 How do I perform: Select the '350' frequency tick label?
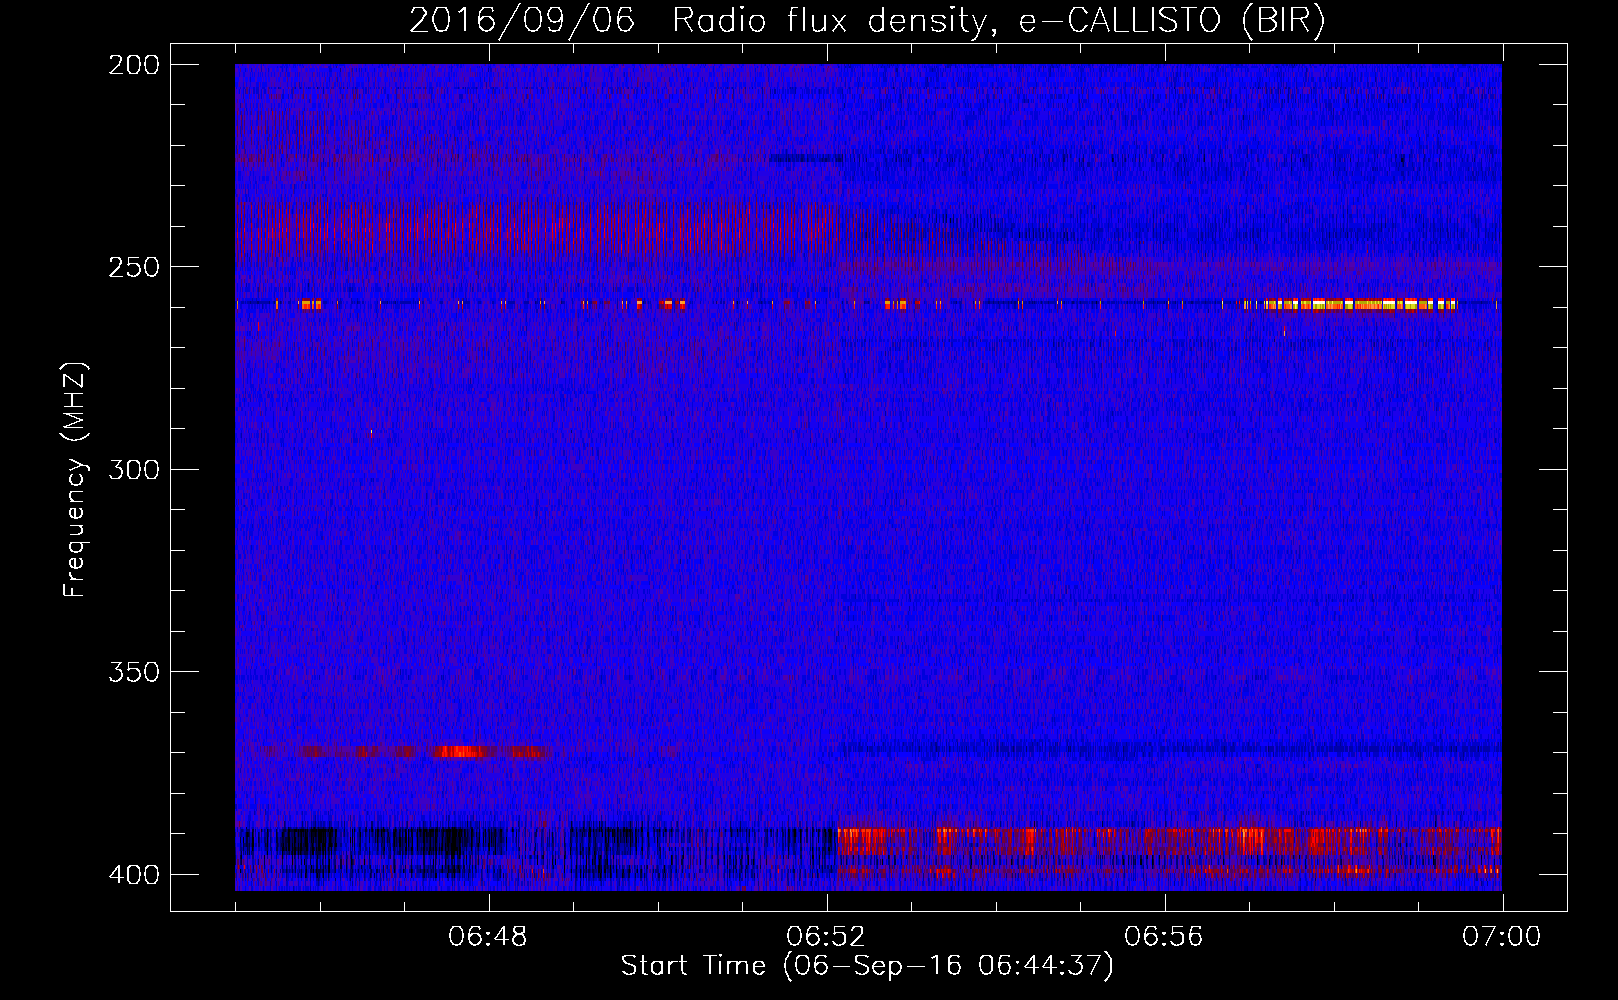[x=133, y=672]
